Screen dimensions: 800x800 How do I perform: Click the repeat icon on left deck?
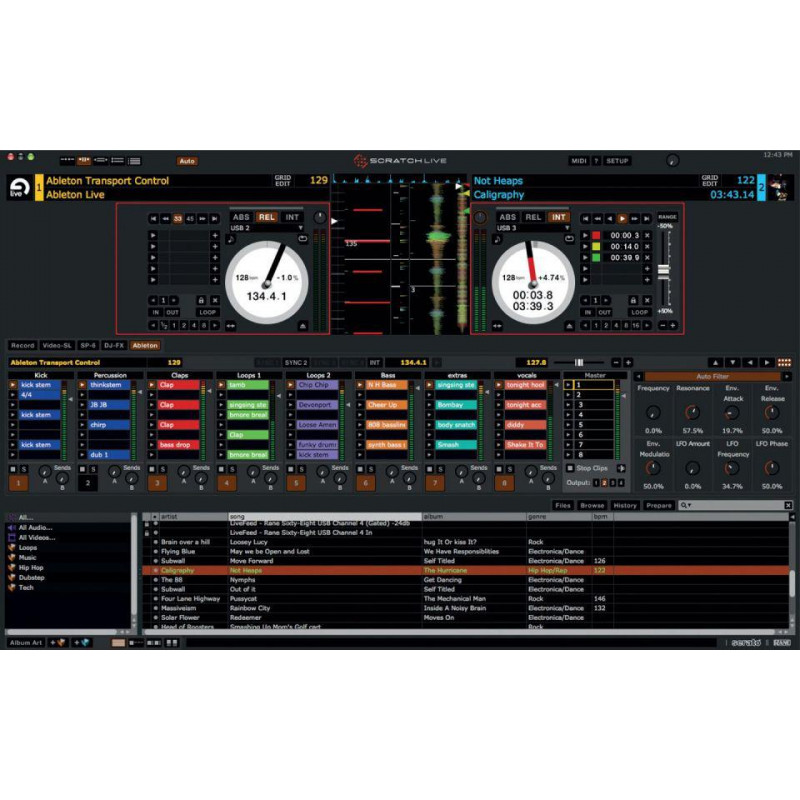(x=303, y=239)
